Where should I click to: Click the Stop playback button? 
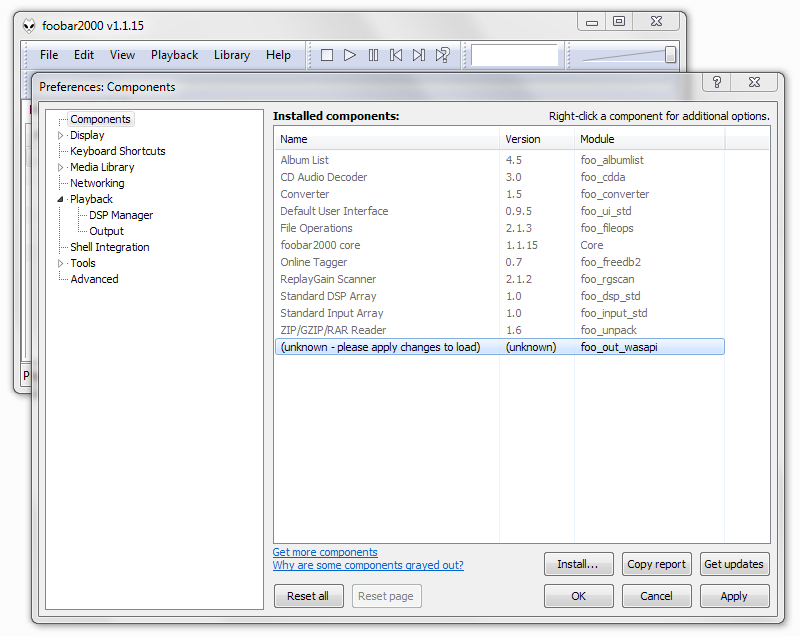327,55
